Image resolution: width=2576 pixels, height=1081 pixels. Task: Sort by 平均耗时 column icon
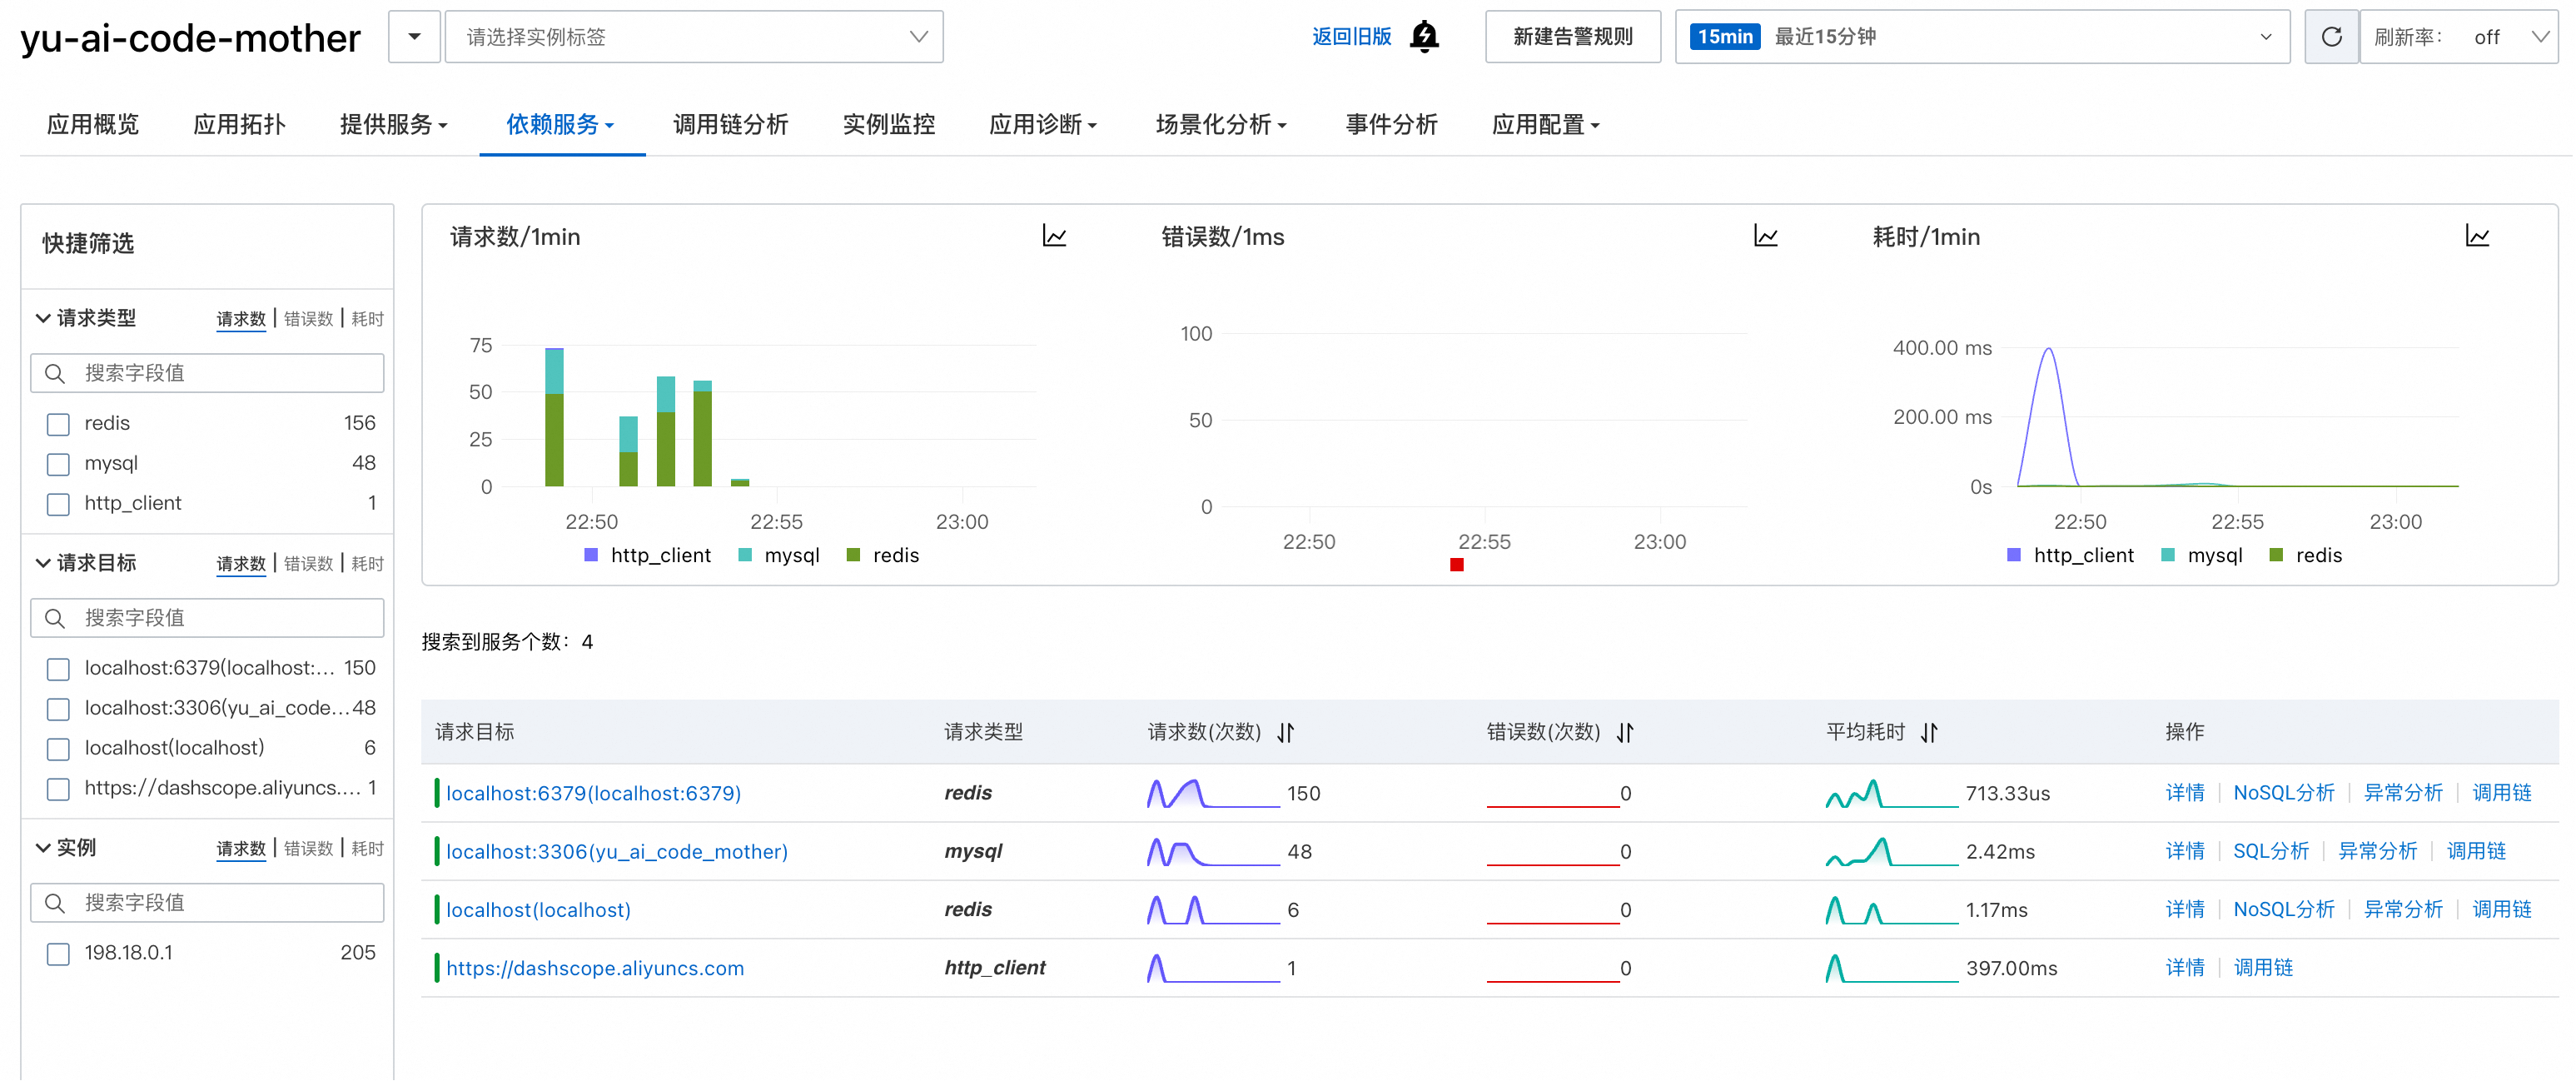point(1928,732)
